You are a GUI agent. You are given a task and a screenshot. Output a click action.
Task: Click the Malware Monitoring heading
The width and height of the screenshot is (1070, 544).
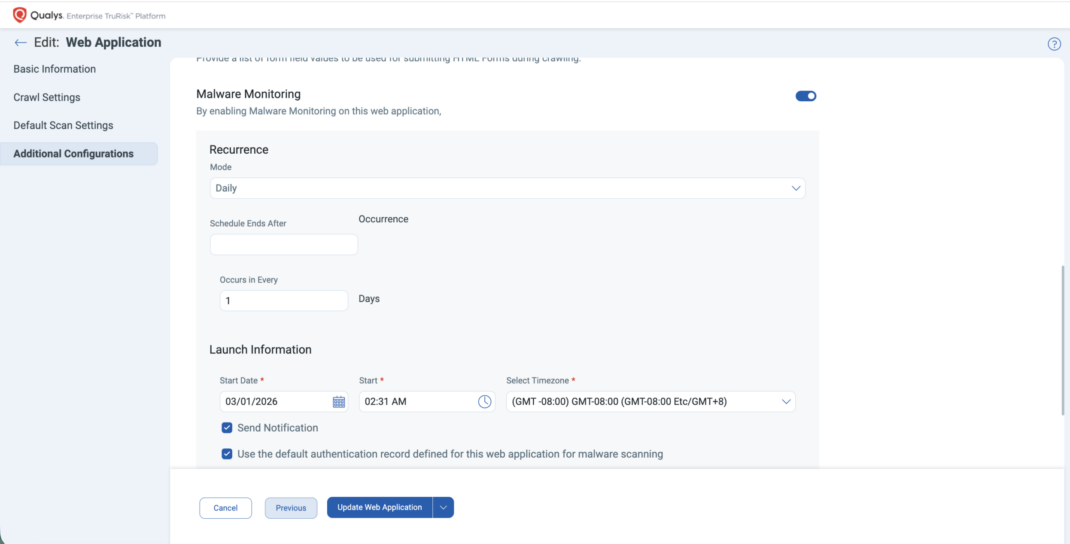[x=248, y=94]
